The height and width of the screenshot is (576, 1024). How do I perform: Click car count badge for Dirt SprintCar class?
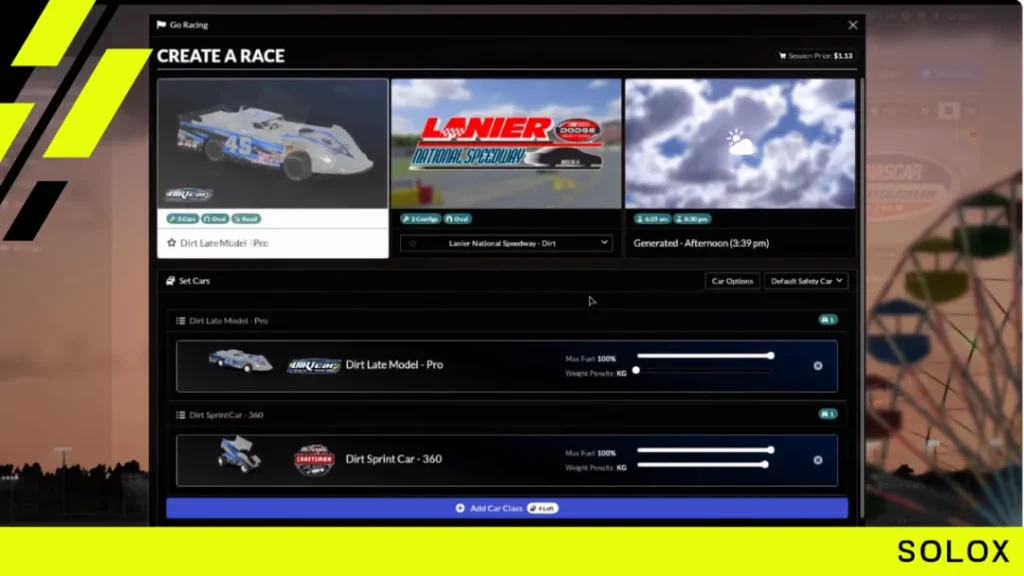(x=827, y=414)
